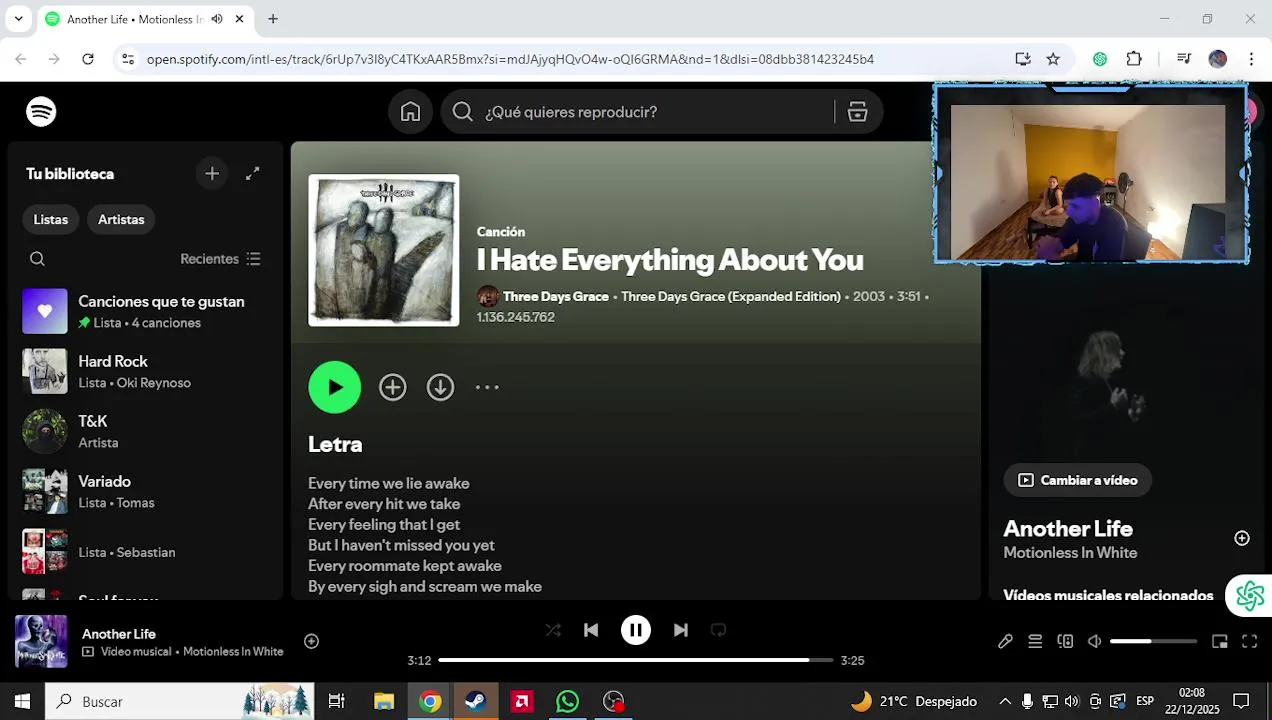The height and width of the screenshot is (720, 1272).
Task: Open the browse icon in search bar
Action: [857, 112]
